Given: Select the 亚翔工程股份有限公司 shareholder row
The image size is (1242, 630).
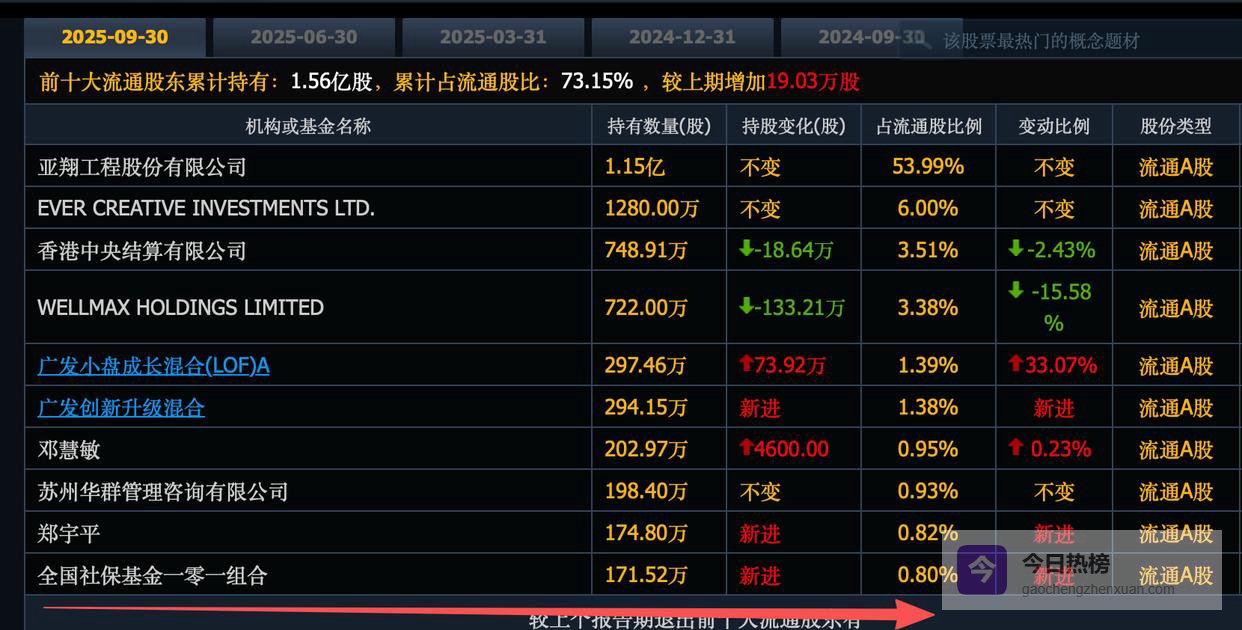Looking at the screenshot, I should 142,167.
